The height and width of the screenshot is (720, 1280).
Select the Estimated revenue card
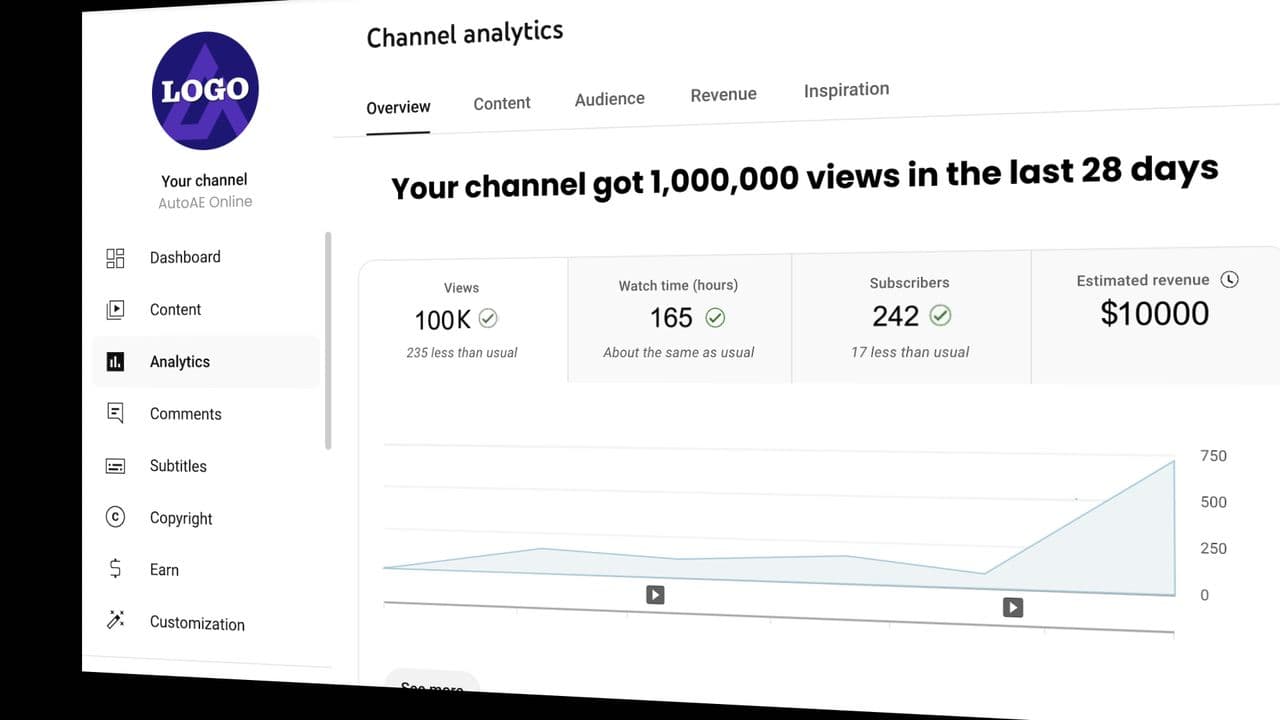1155,314
